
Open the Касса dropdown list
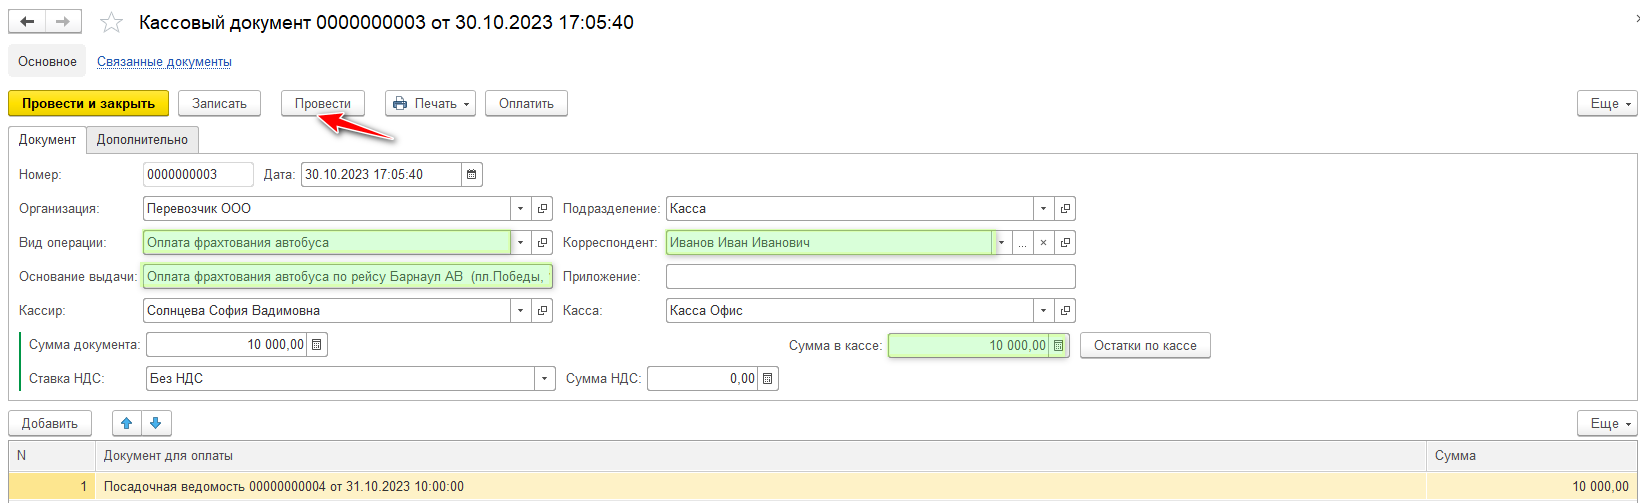click(1043, 311)
